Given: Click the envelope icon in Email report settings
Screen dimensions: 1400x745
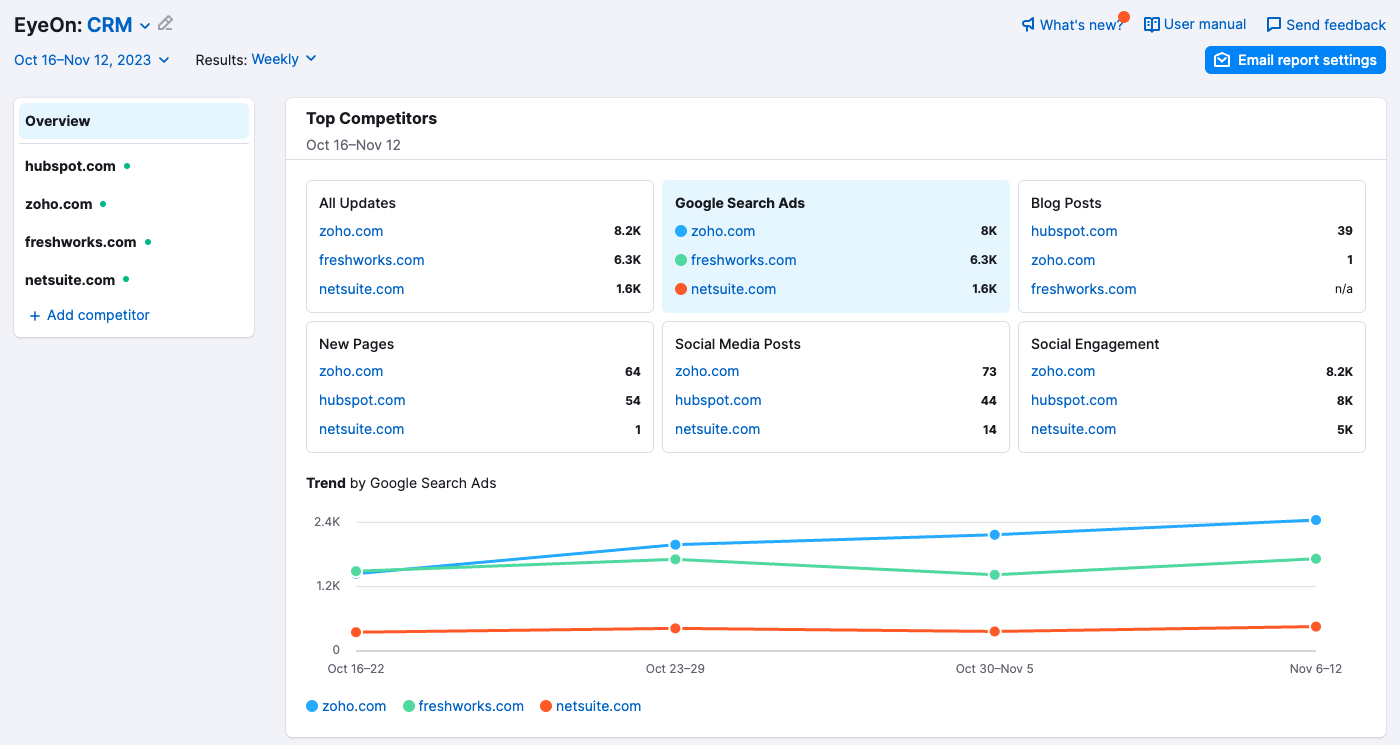Looking at the screenshot, I should click(1222, 60).
